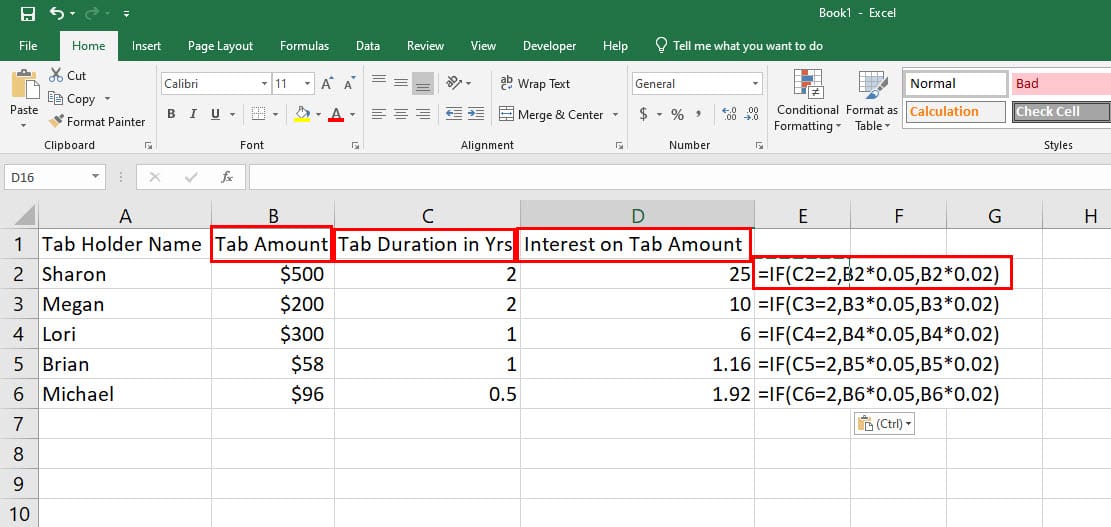Copy the selected cells

click(72, 98)
